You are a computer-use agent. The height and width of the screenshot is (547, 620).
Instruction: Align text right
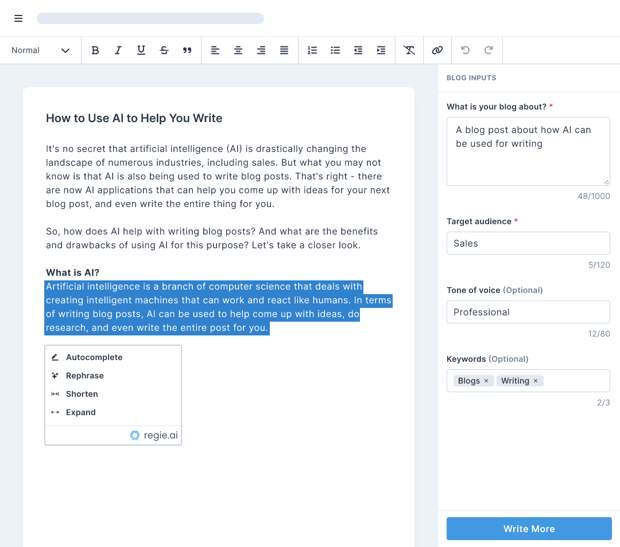pyautogui.click(x=261, y=50)
